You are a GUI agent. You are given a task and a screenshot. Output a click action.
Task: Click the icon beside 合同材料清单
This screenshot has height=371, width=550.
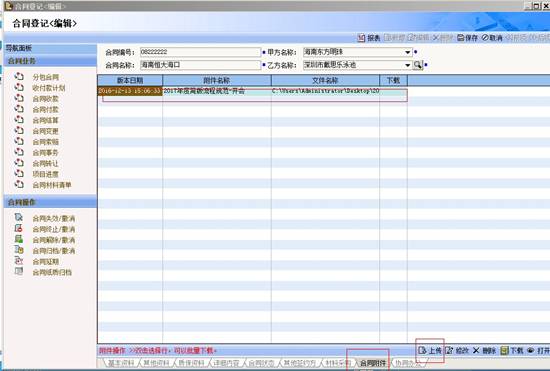(x=19, y=184)
